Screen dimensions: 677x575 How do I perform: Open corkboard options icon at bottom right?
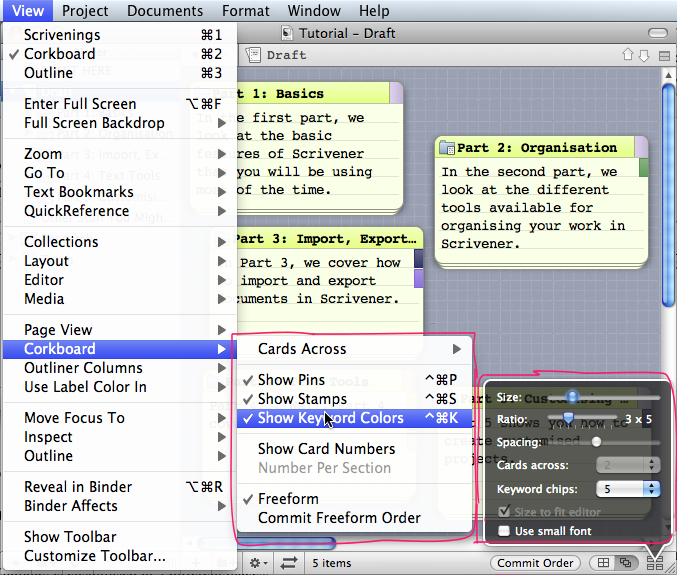(x=655, y=563)
